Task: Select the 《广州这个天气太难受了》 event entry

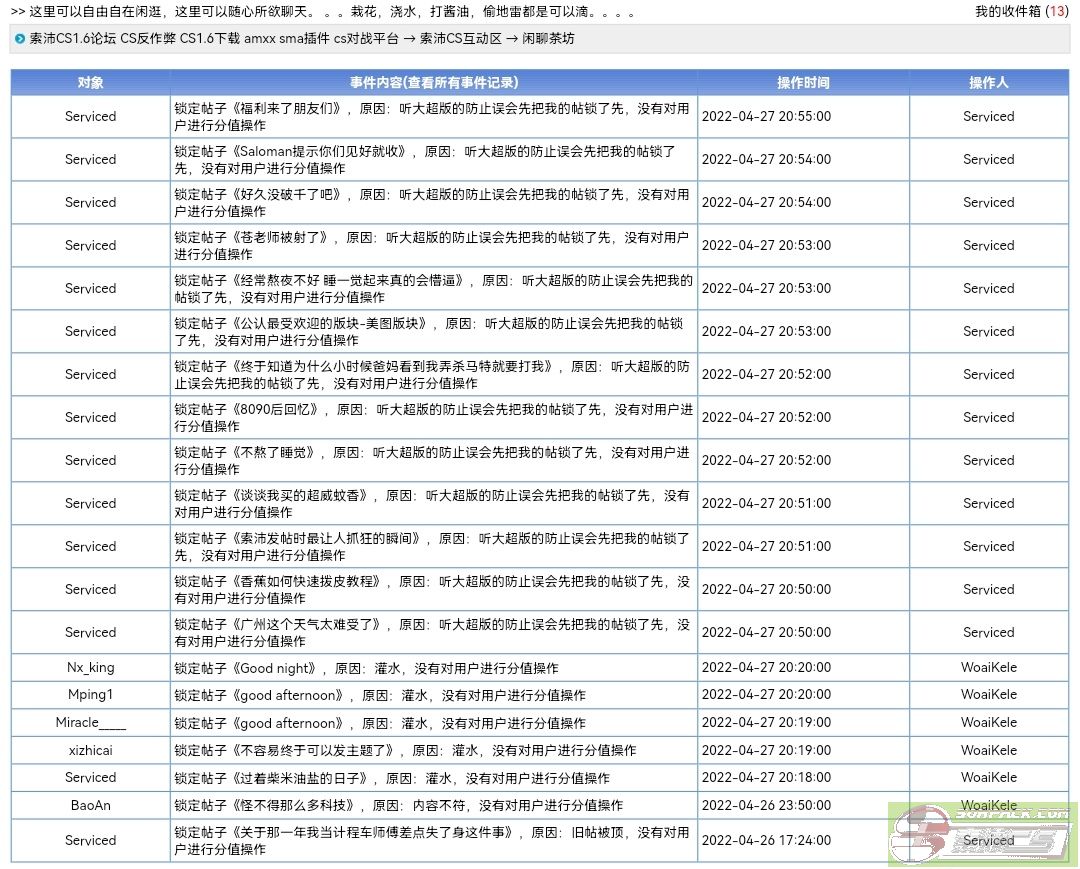Action: 433,632
